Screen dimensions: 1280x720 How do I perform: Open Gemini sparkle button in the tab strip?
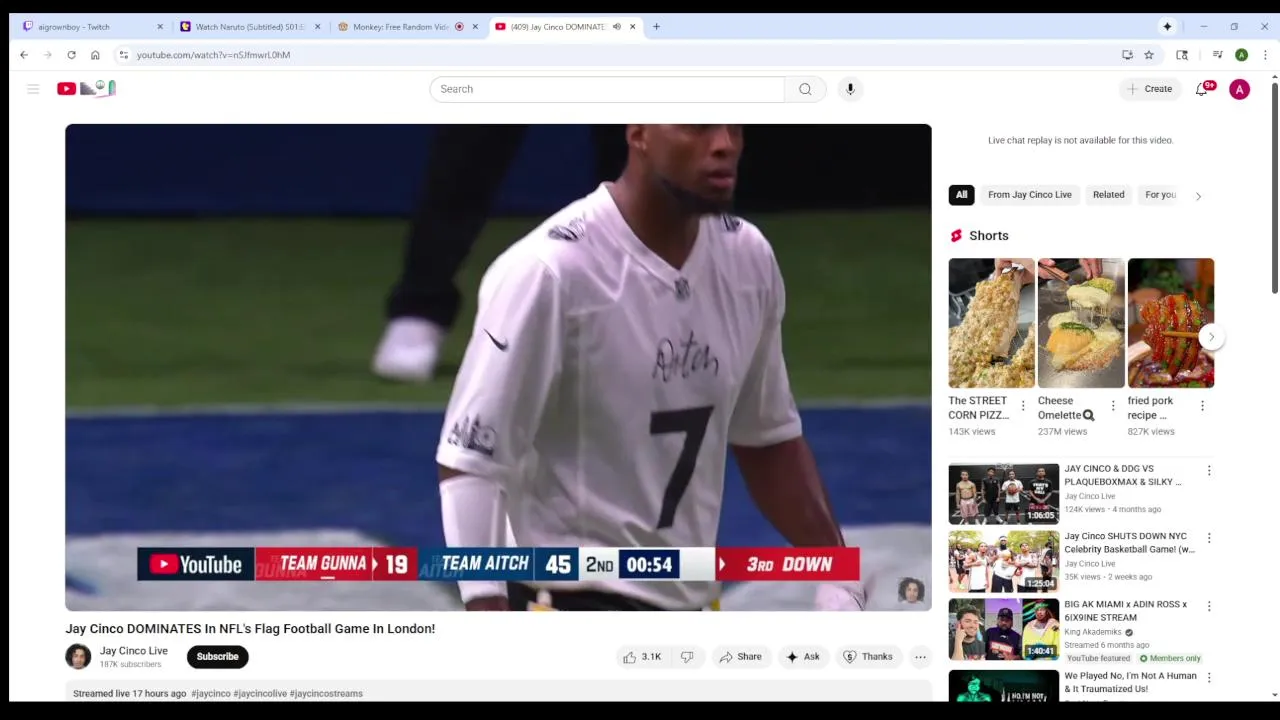coord(1167,27)
